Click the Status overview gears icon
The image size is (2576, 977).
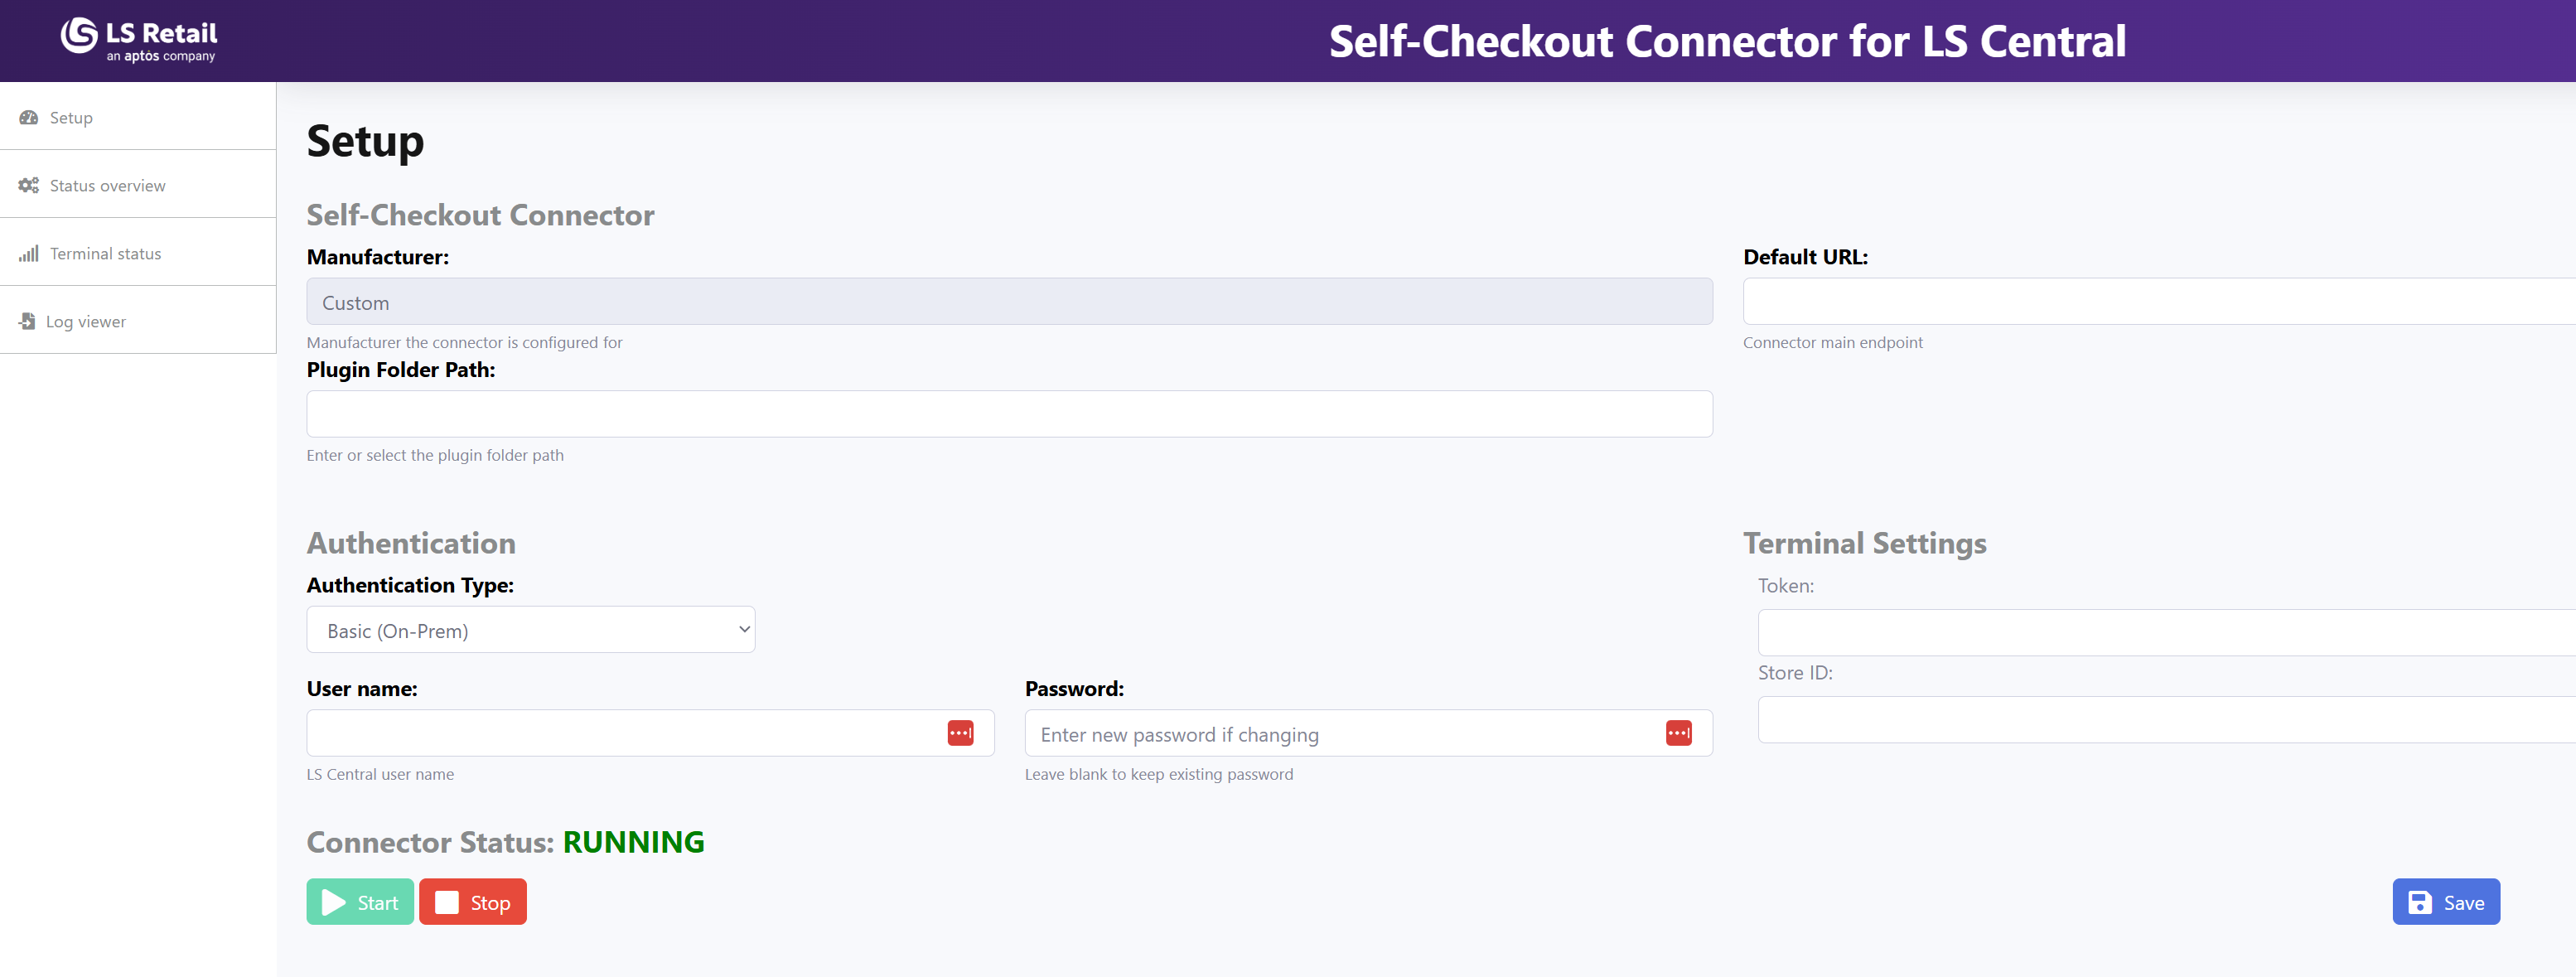tap(29, 185)
